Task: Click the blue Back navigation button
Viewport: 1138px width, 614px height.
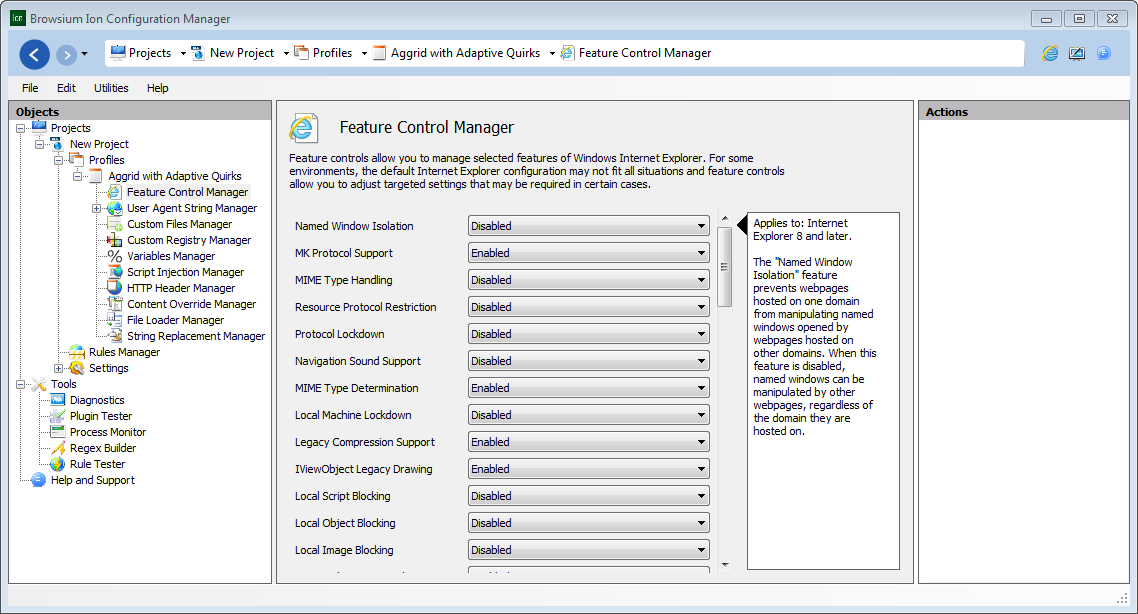Action: coord(34,54)
